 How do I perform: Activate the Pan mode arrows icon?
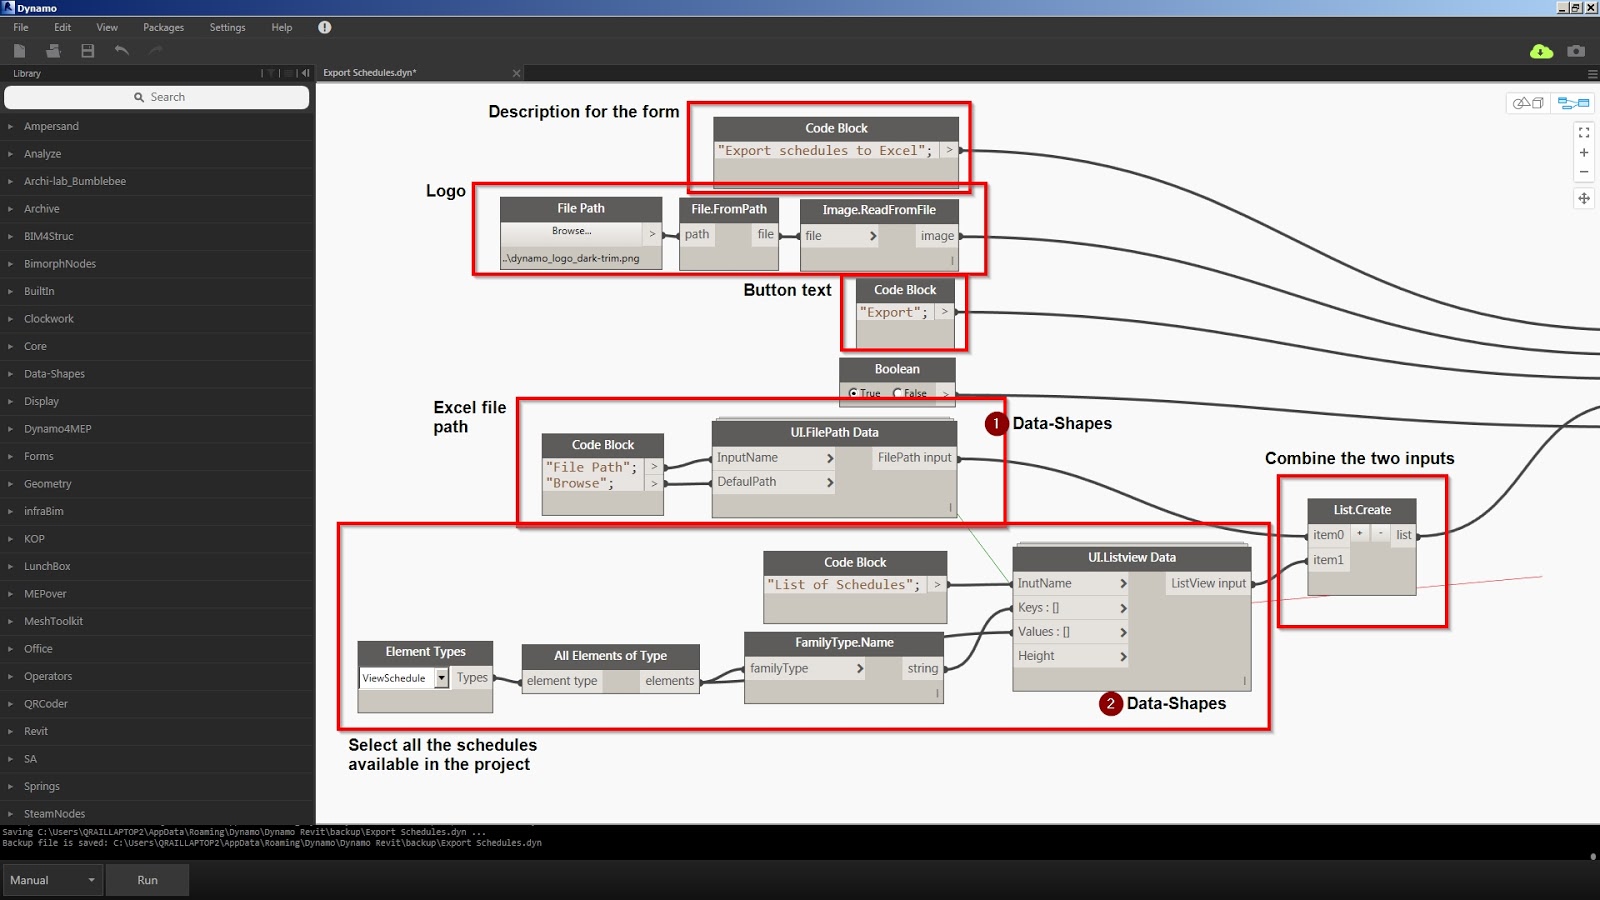1584,198
